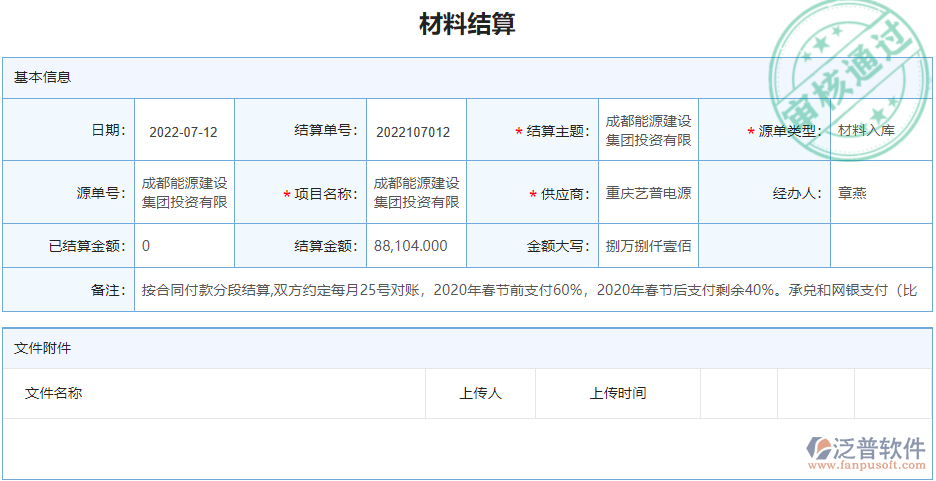Screen dimensions: 936x481
Task: Click the 上传时间 column header
Action: tap(617, 393)
